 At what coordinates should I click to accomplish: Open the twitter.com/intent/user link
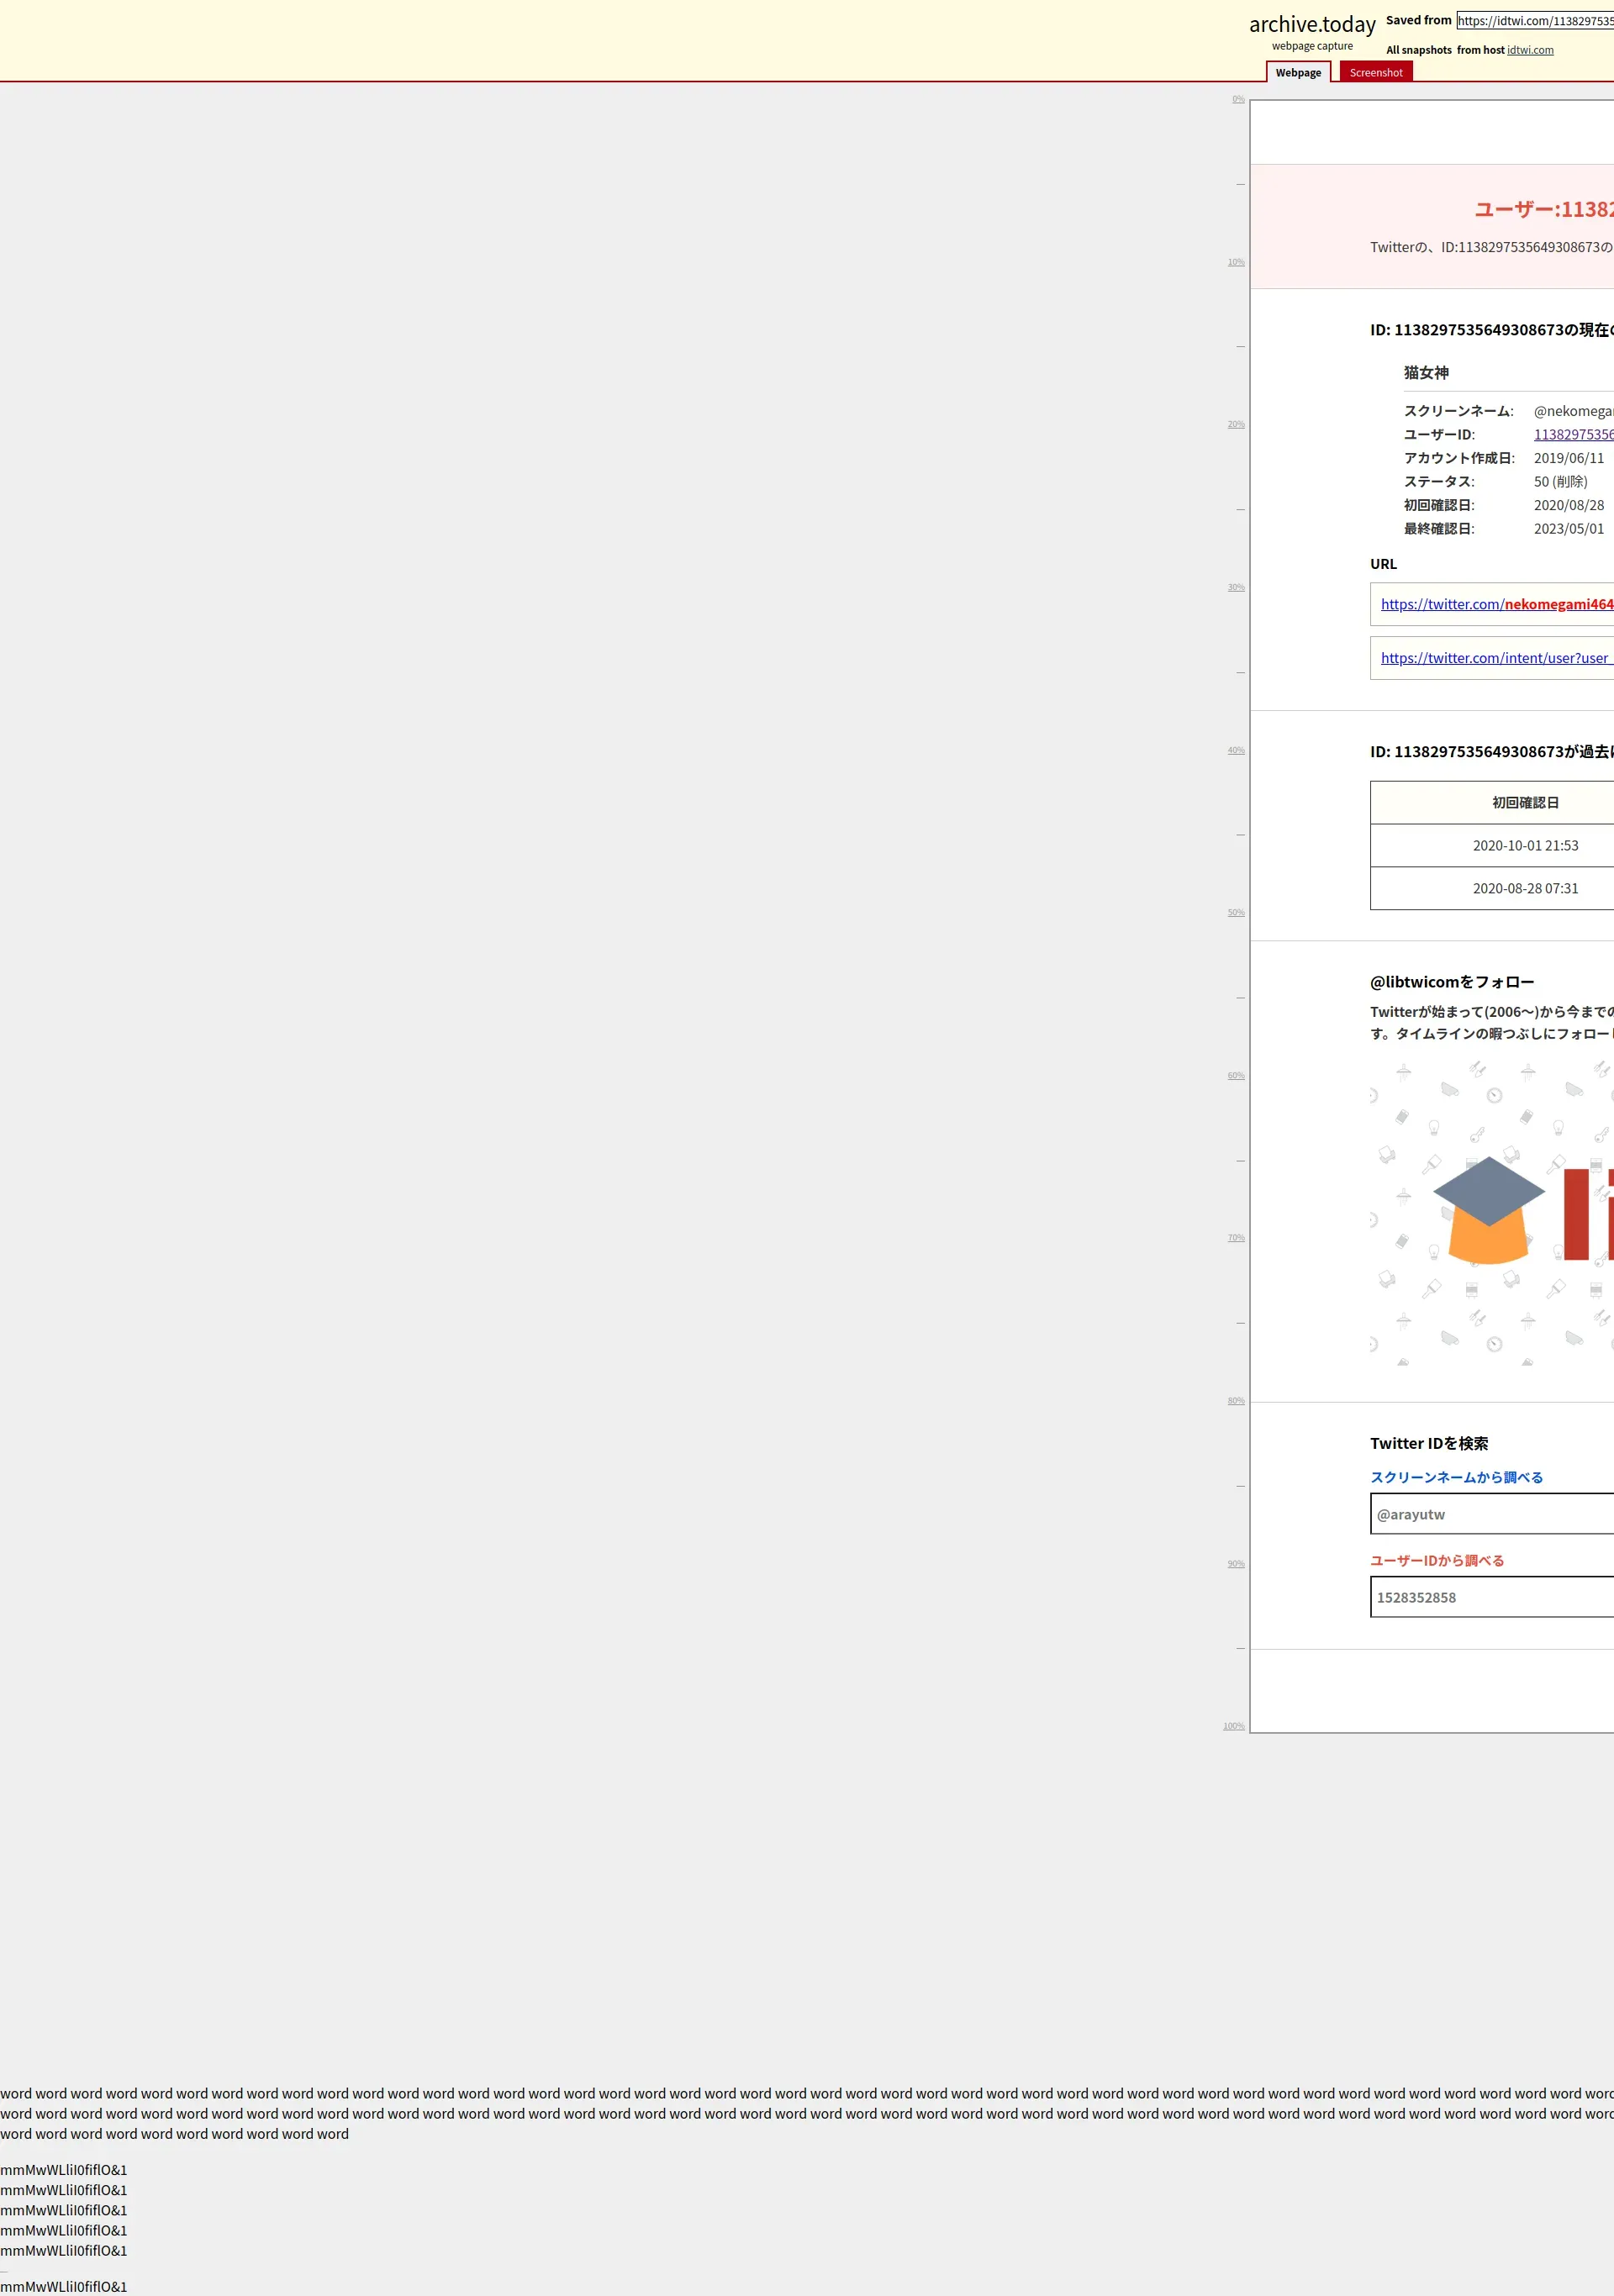pos(1496,658)
